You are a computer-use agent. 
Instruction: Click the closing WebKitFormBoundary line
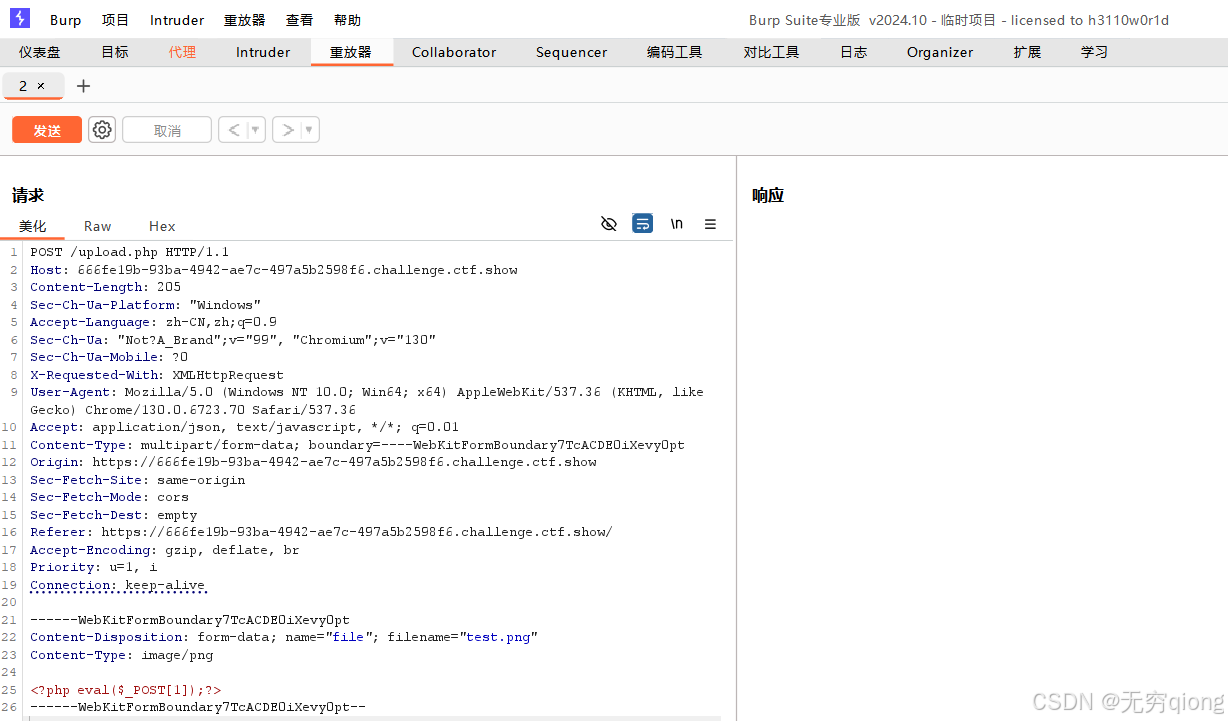198,707
